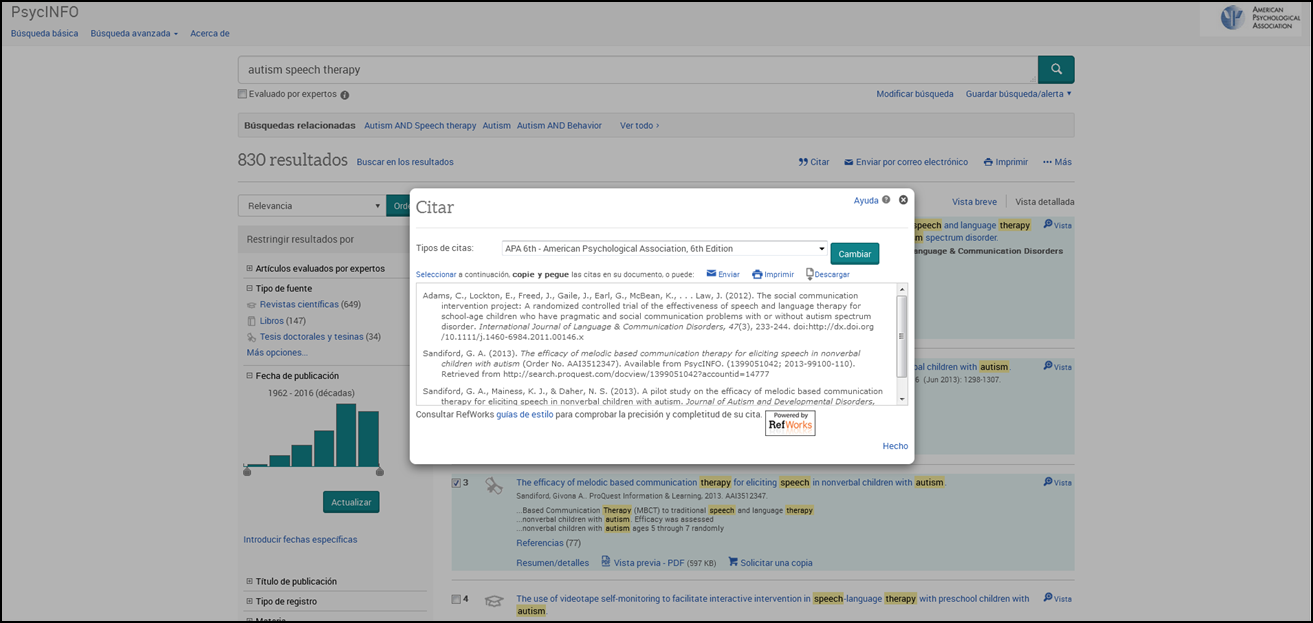
Task: Open Referencias (77) for result 3
Action: click(x=548, y=543)
